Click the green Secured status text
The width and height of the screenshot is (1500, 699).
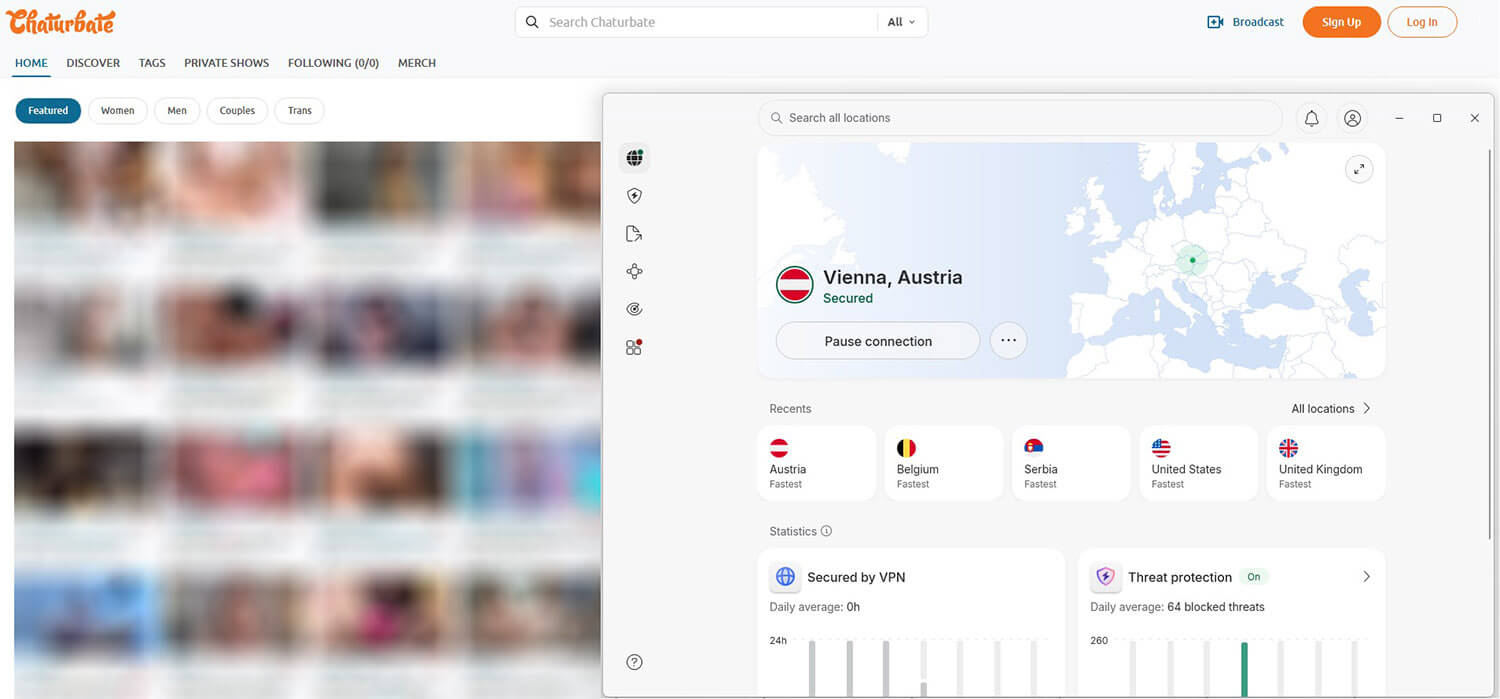tap(848, 298)
